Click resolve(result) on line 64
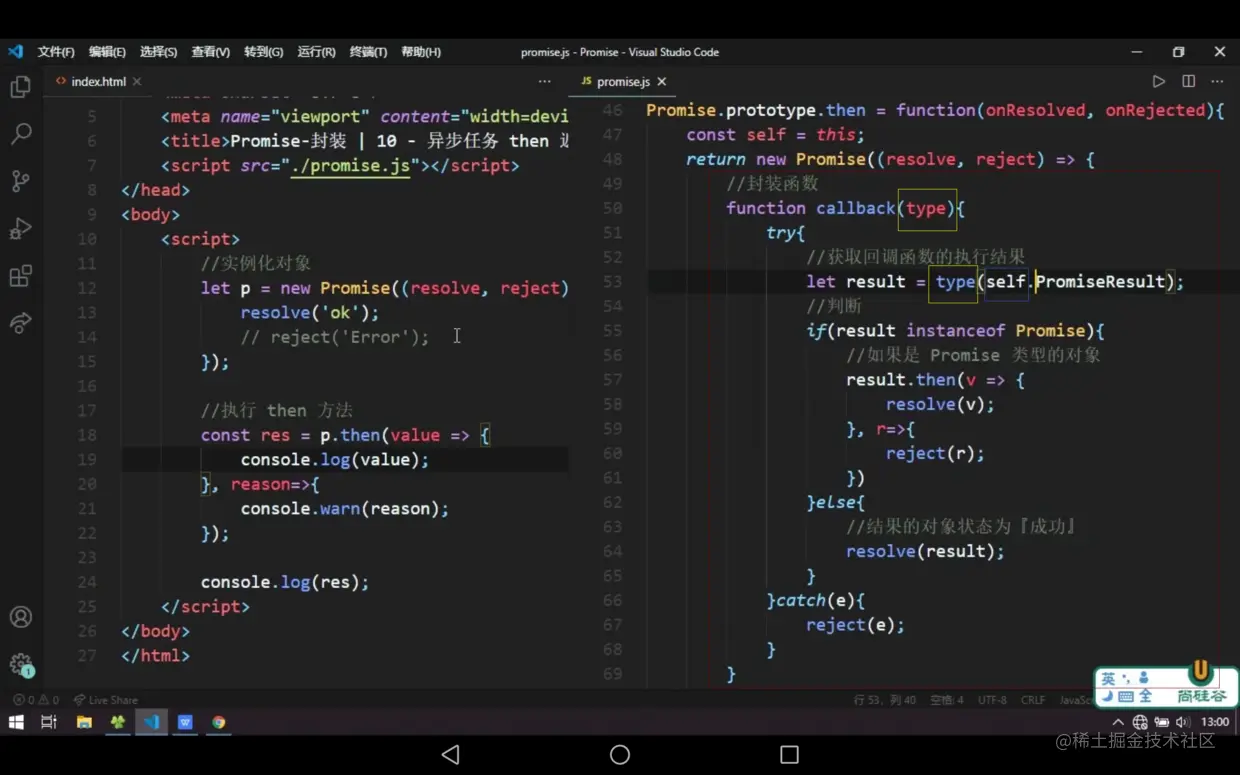1240x775 pixels. (x=925, y=551)
